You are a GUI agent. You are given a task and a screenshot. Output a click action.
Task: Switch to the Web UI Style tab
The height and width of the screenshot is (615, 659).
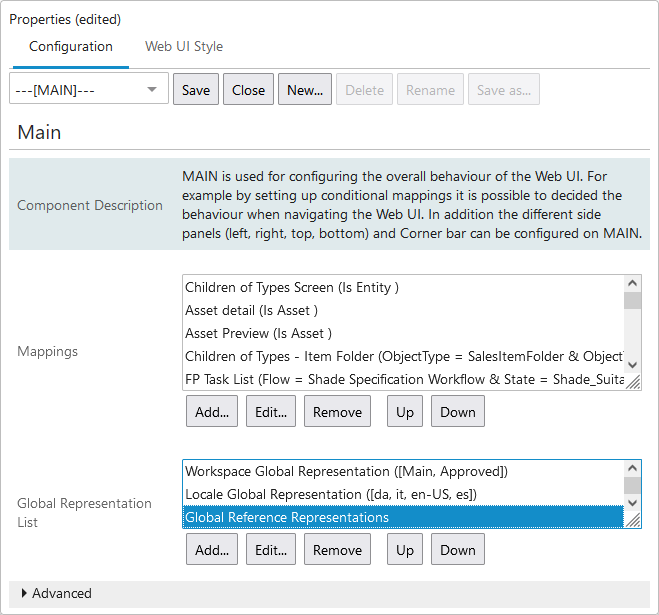pos(184,46)
